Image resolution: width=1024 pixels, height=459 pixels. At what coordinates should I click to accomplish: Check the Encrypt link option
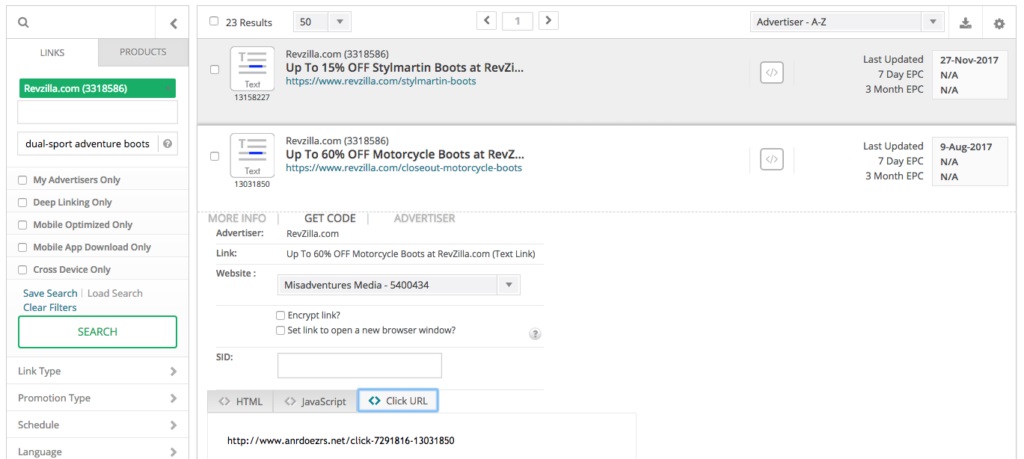tap(280, 315)
